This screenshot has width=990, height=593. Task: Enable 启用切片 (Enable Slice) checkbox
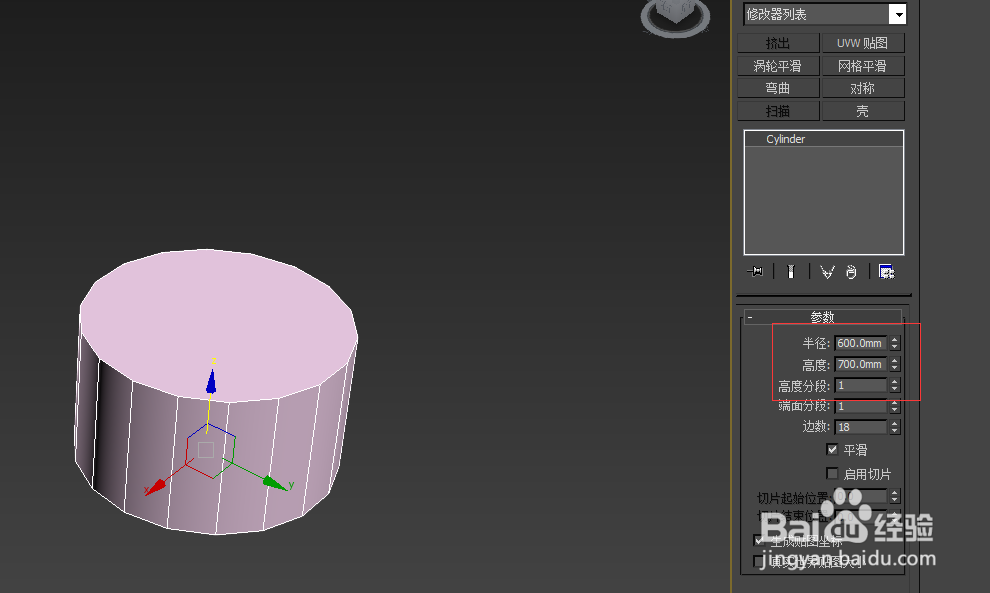[x=832, y=473]
